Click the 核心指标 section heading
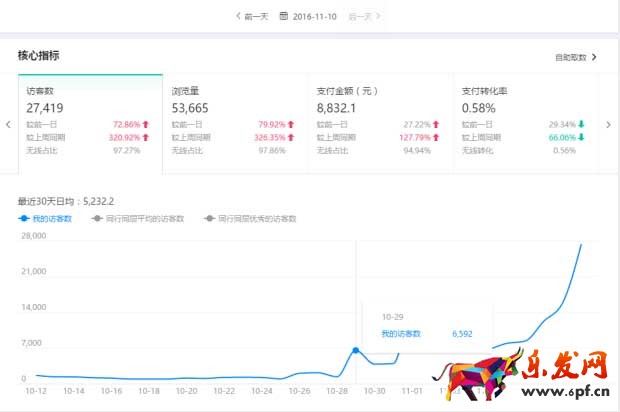The image size is (620, 412). pyautogui.click(x=37, y=56)
